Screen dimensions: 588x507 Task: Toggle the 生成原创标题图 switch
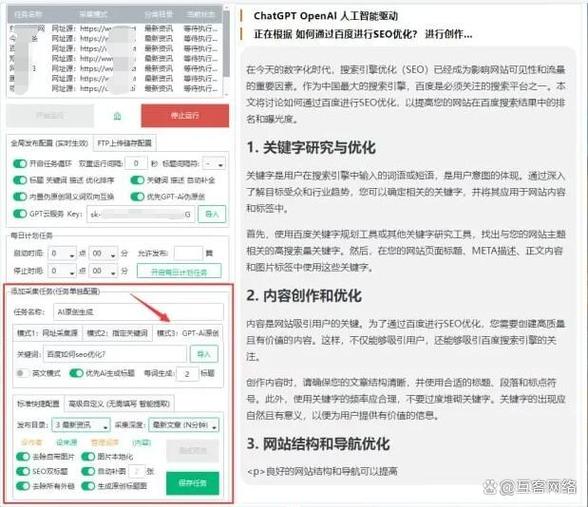[88, 486]
